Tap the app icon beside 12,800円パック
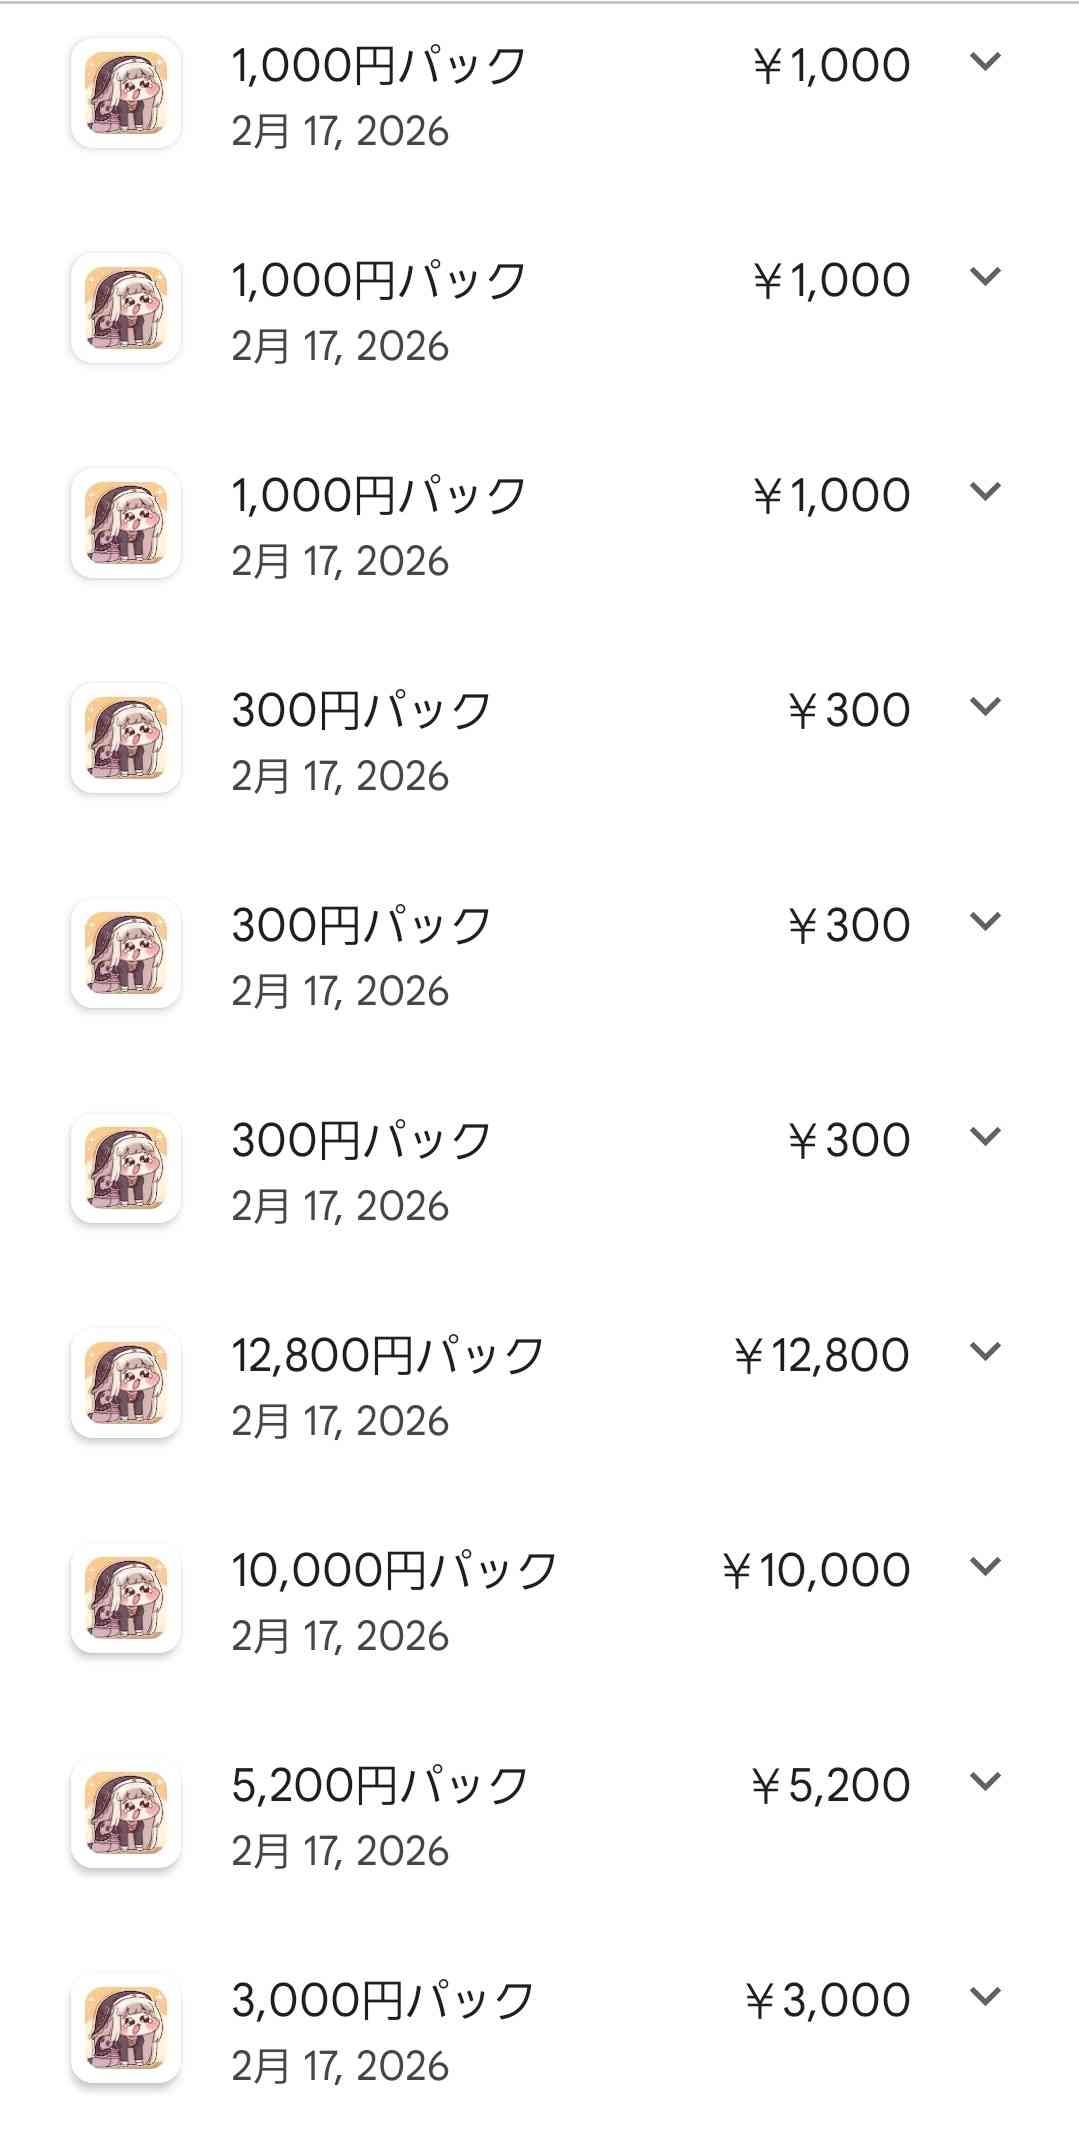This screenshot has width=1079, height=2134. coord(126,1383)
